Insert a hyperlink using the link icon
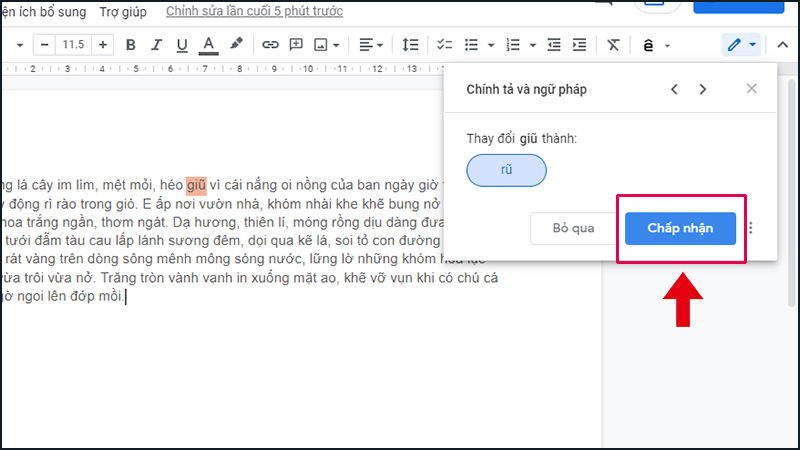Screen dimensions: 800x450 [270, 45]
